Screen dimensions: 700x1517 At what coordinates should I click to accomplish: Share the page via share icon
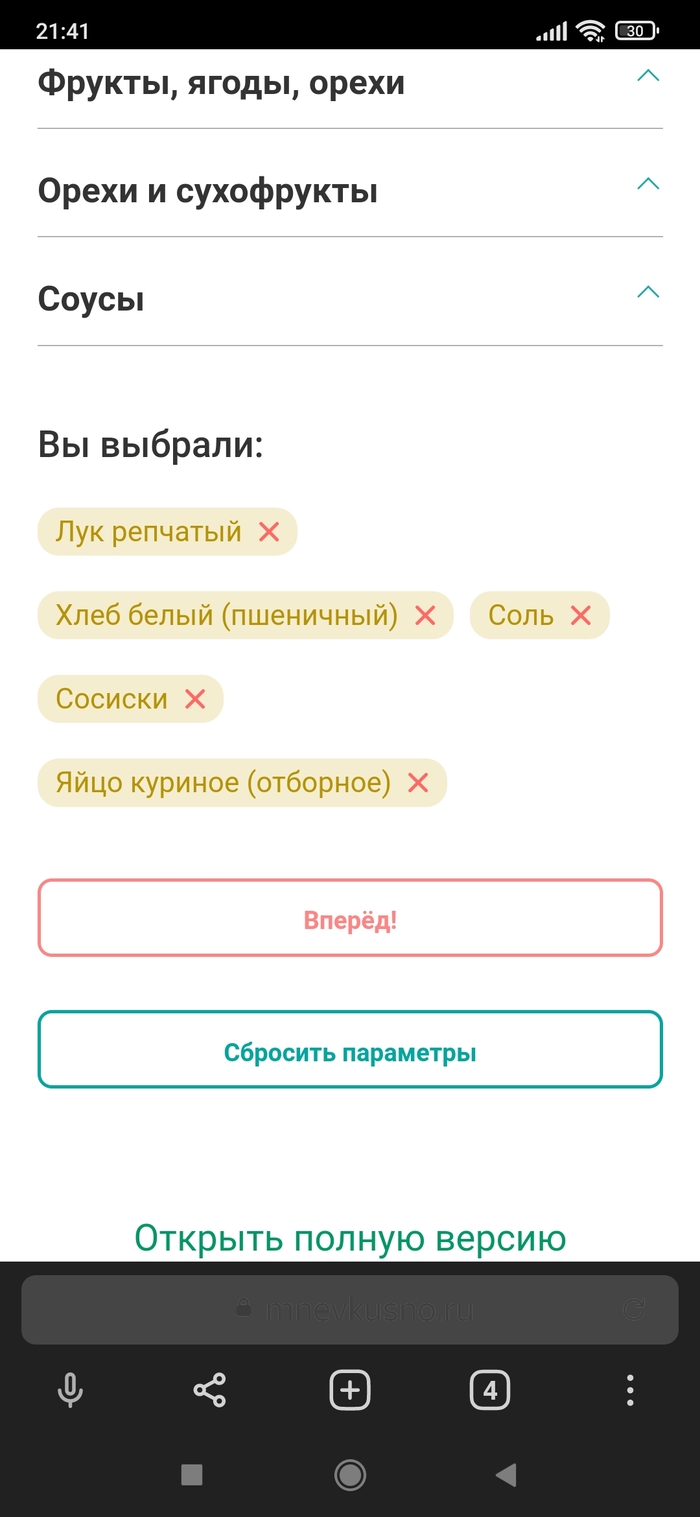coord(209,1390)
